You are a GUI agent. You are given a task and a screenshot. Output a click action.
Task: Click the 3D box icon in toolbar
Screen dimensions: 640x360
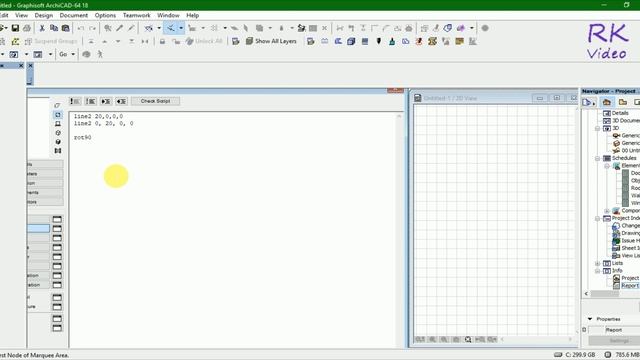click(x=351, y=41)
